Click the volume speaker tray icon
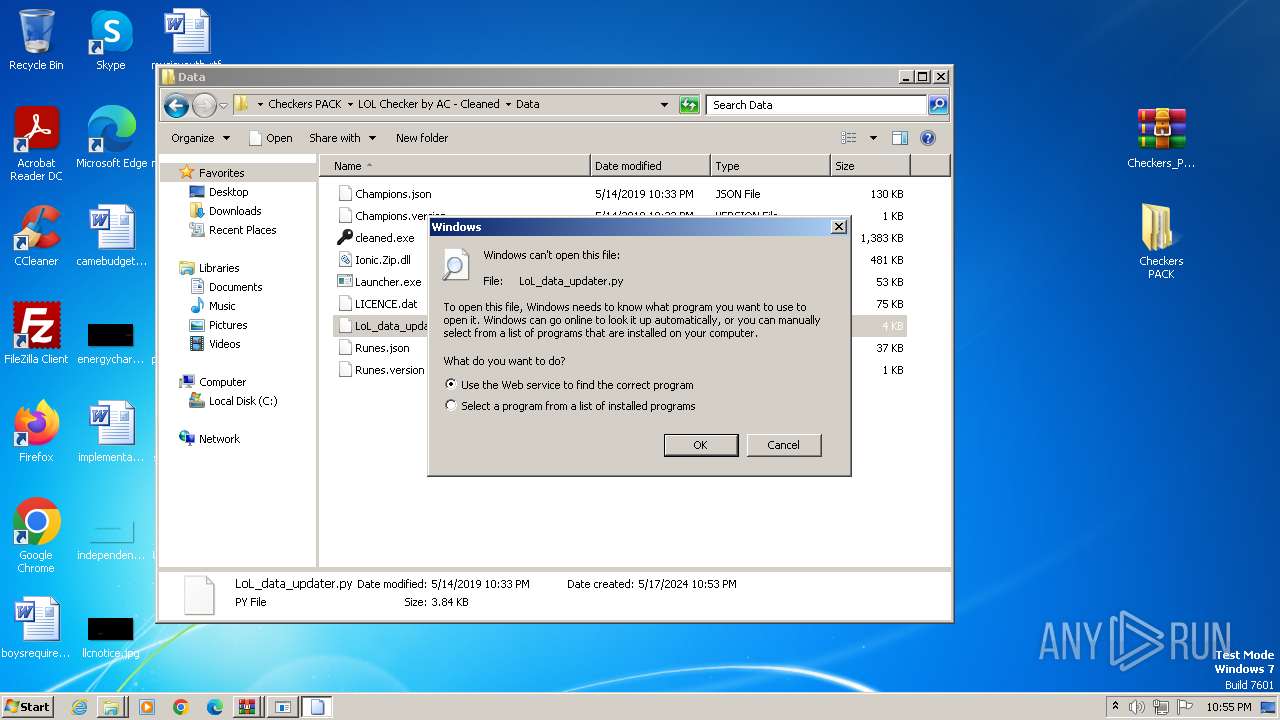Viewport: 1280px width, 720px height. [x=1137, y=707]
